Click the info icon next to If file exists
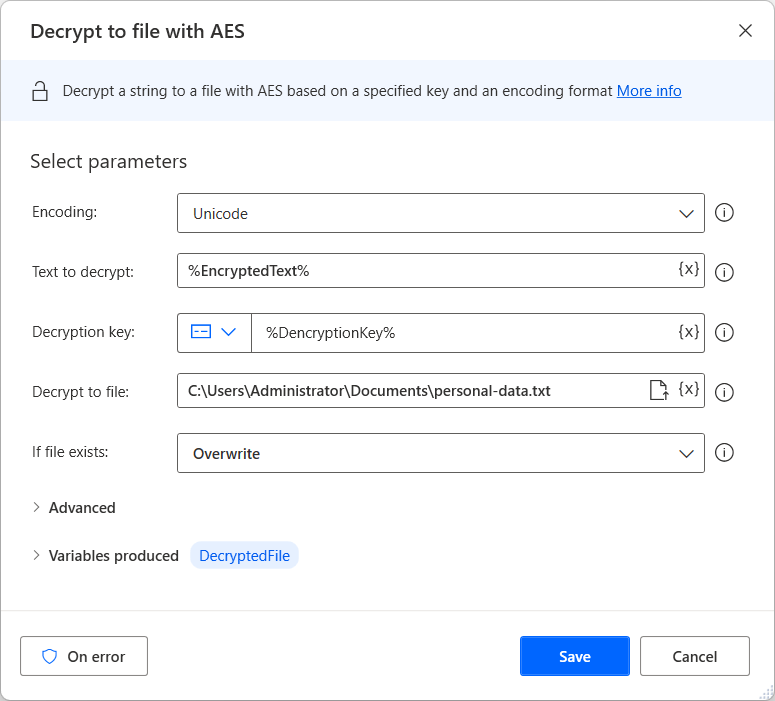The height and width of the screenshot is (701, 775). (725, 452)
